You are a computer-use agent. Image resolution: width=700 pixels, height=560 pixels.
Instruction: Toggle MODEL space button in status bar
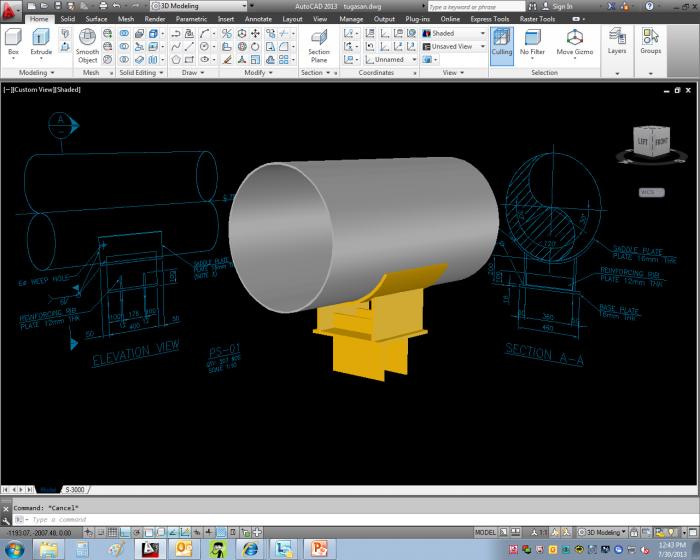click(x=485, y=532)
